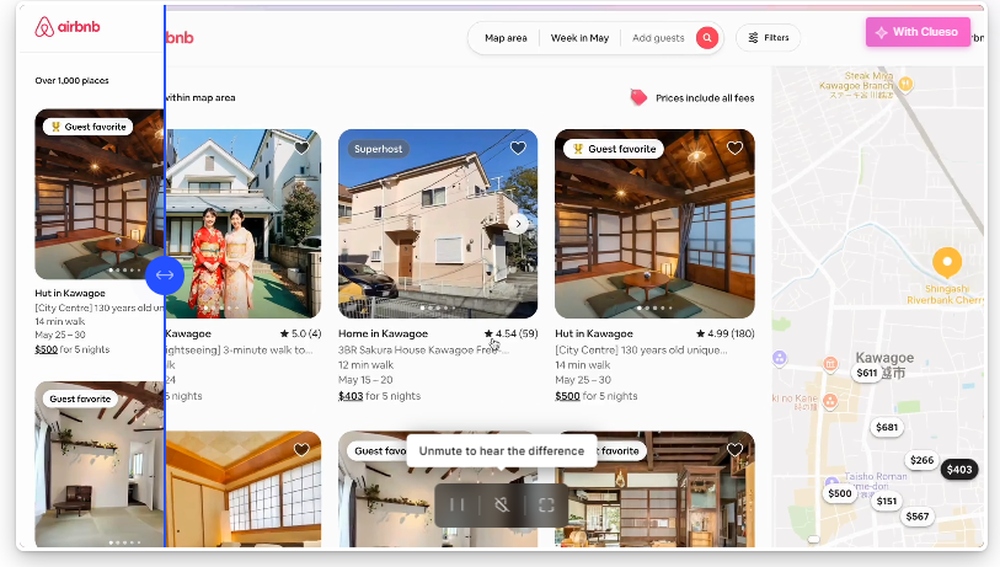Select the $567 map price marker
This screenshot has width=1000, height=567.
[x=917, y=517]
